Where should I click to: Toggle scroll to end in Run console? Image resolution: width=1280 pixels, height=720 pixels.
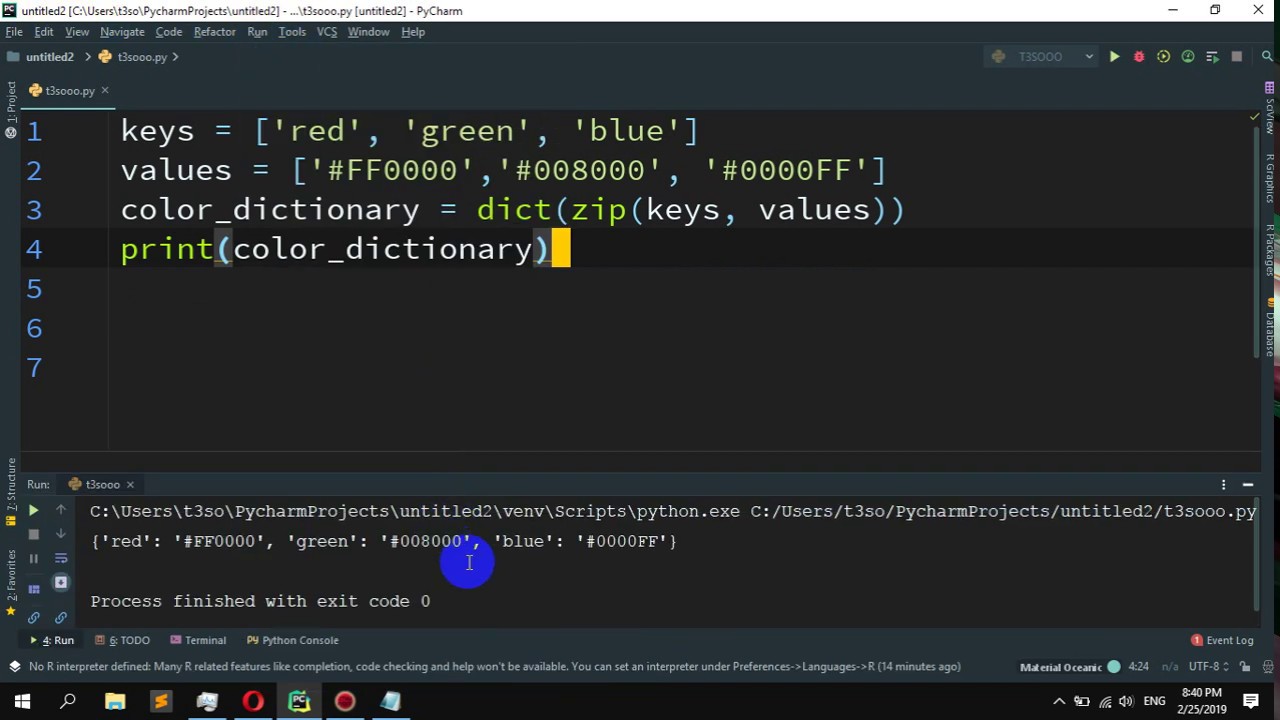point(60,583)
